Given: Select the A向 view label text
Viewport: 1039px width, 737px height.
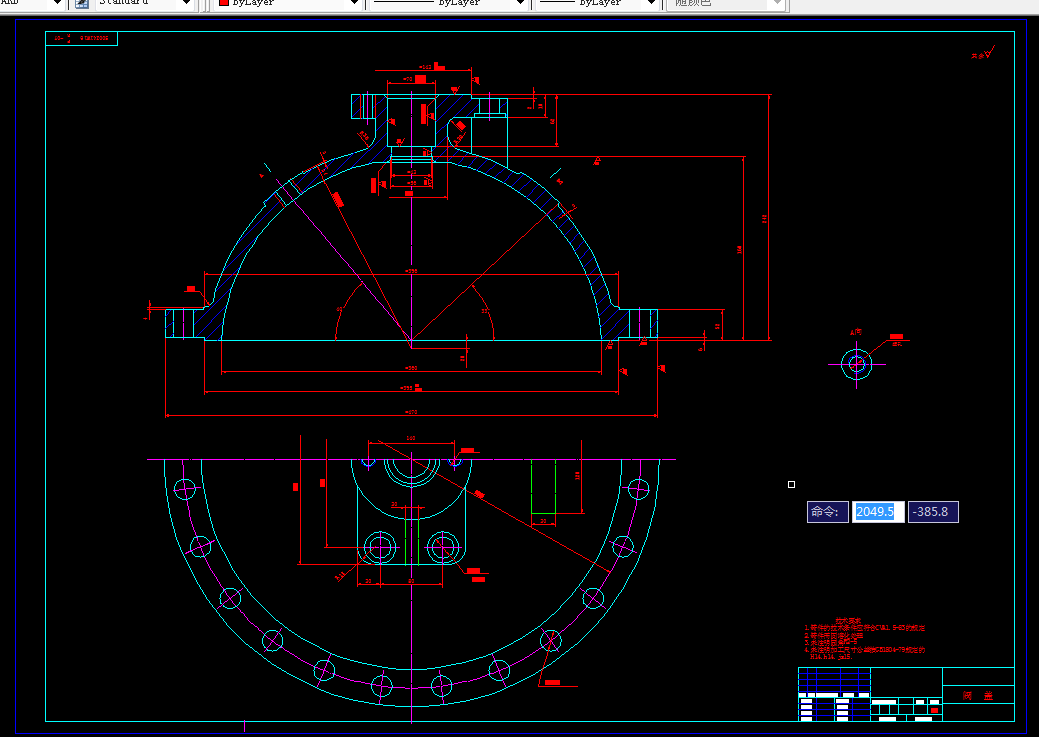Looking at the screenshot, I should click(855, 333).
